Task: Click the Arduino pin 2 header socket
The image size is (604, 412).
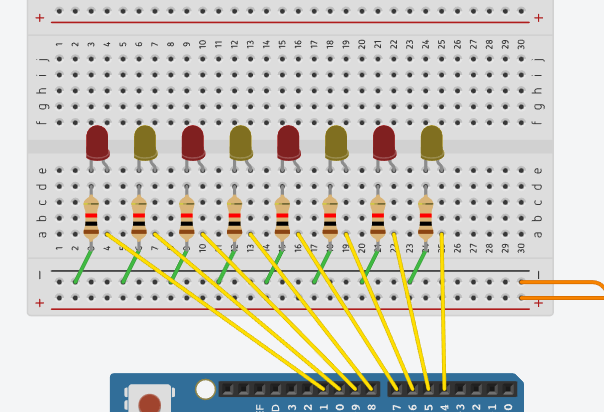Action: (476, 390)
